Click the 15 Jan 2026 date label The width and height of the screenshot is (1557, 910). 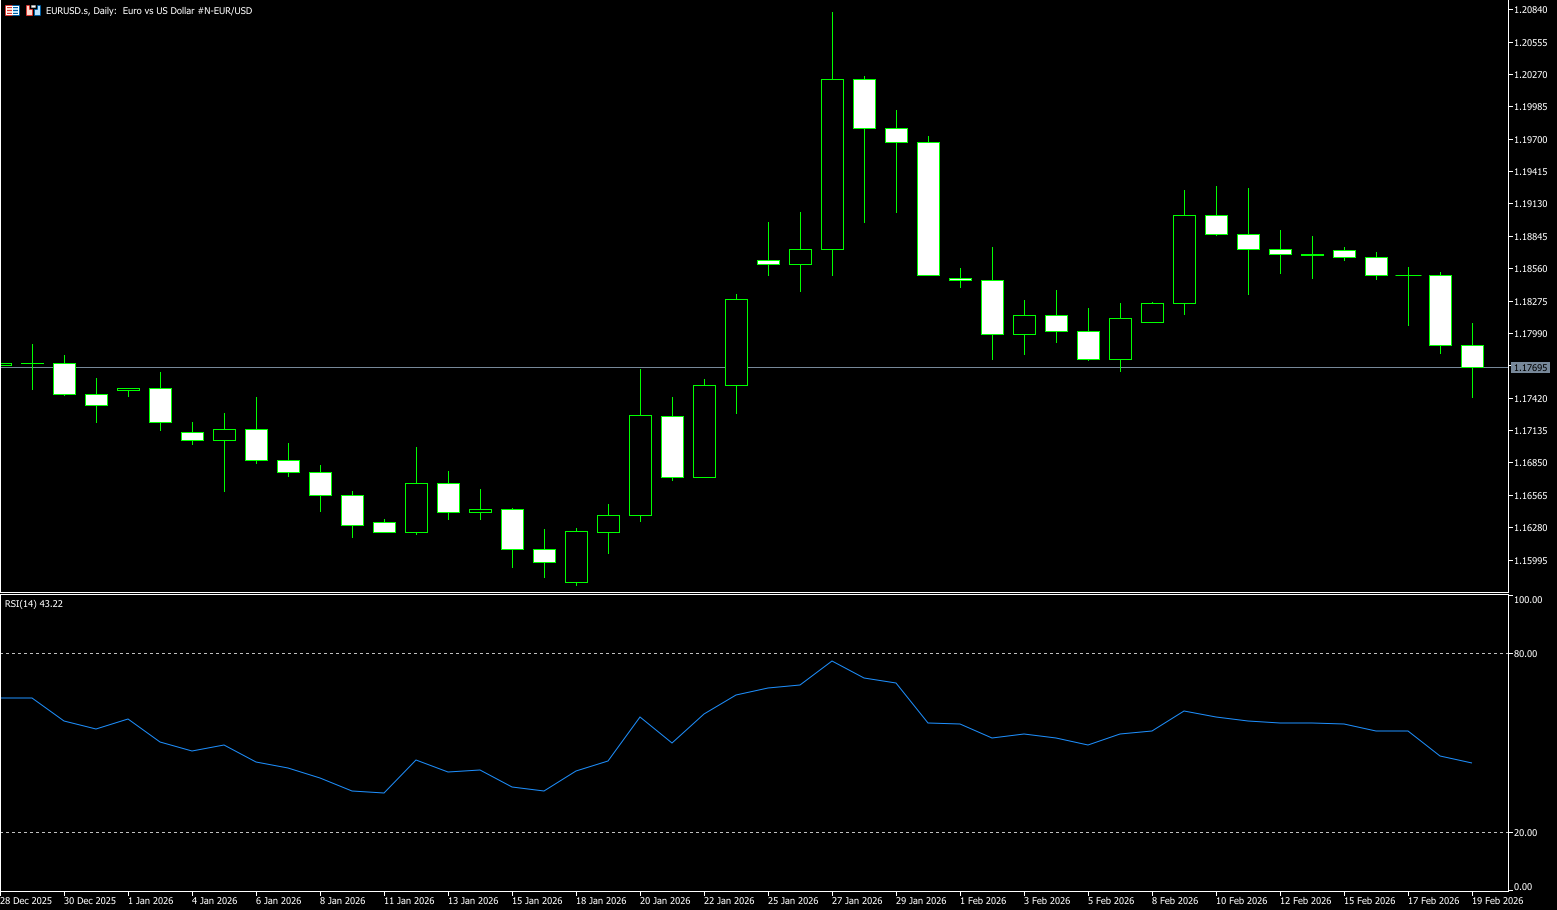point(537,901)
